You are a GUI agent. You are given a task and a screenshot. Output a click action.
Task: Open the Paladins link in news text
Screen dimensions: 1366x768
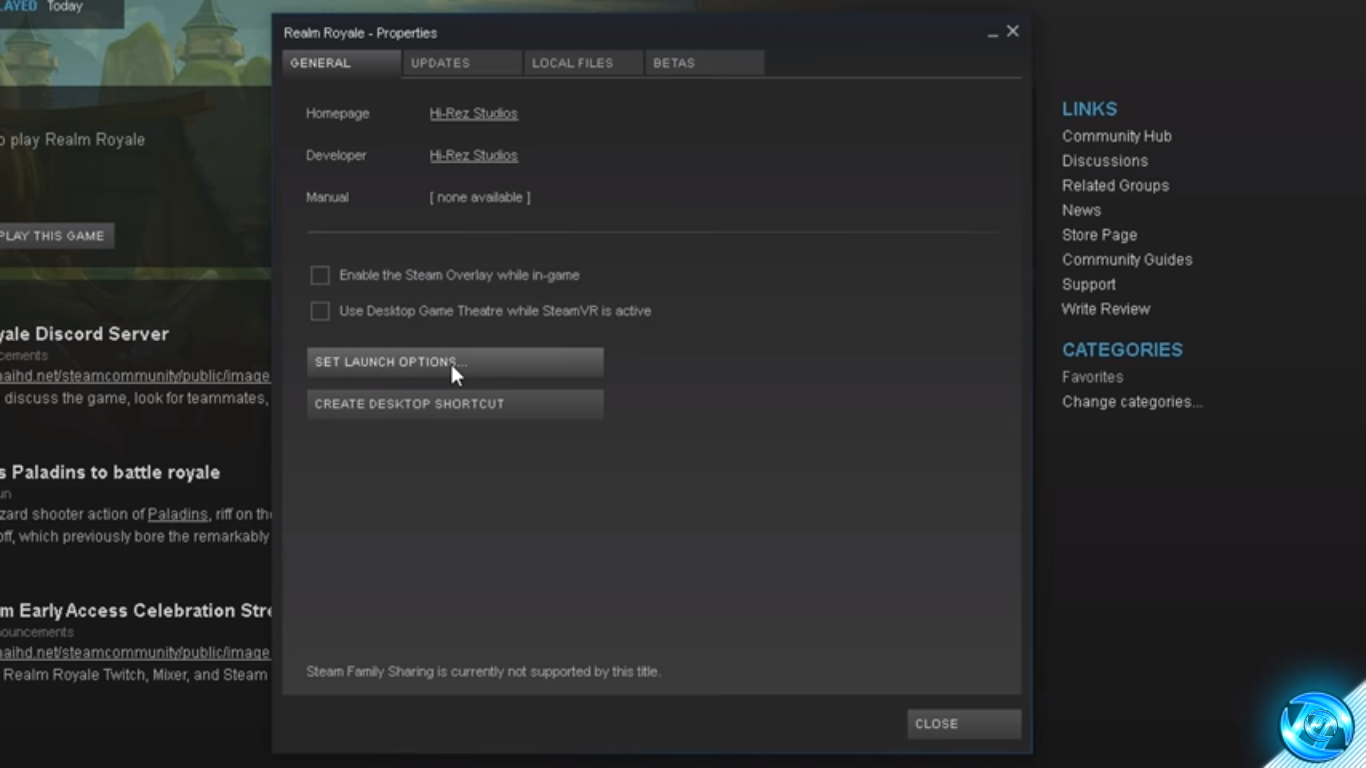point(177,514)
